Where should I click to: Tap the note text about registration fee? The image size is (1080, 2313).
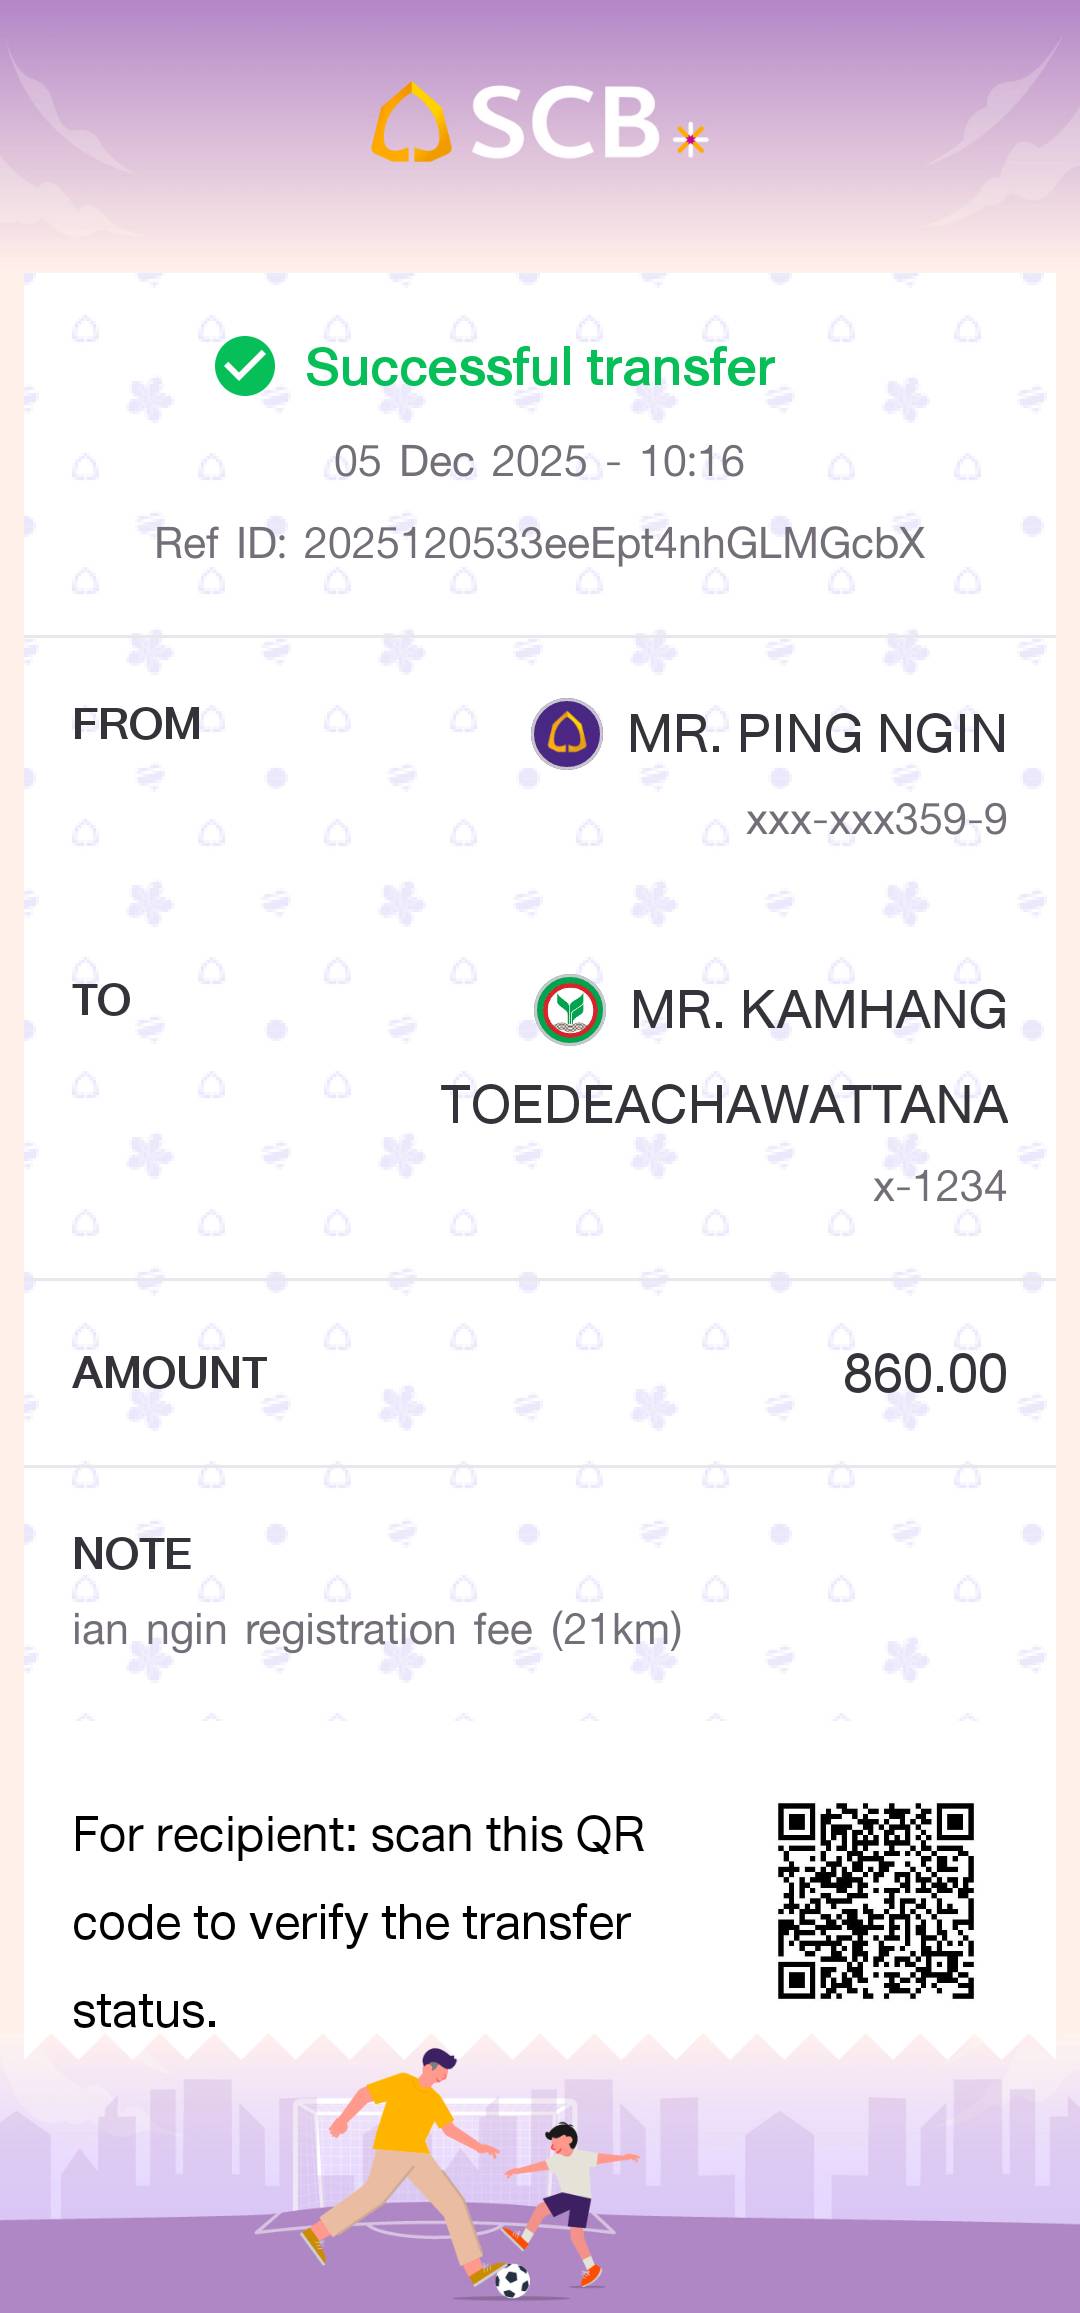tap(377, 1630)
